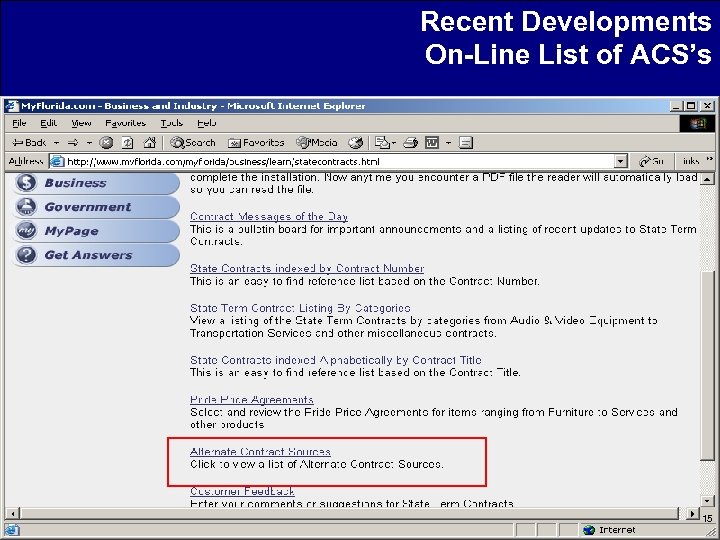Image resolution: width=720 pixels, height=540 pixels.
Task: Open the Search toolbar button
Action: tap(192, 143)
